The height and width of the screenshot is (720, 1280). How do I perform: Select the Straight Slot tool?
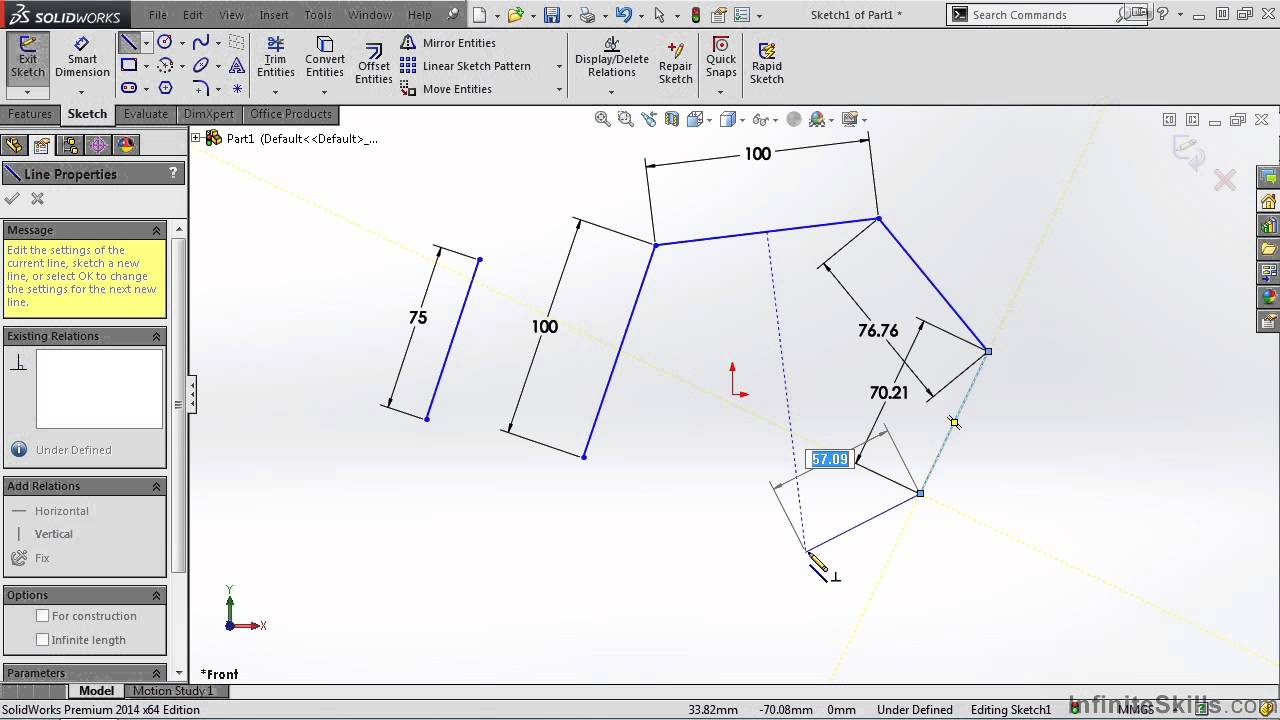(129, 88)
